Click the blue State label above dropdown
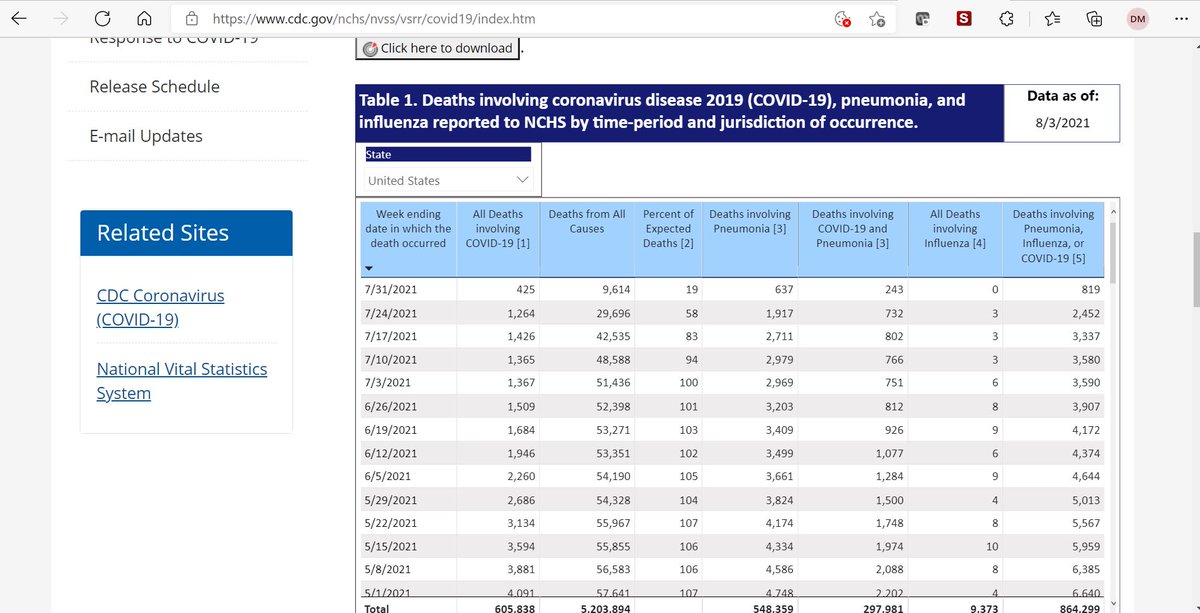The height and width of the screenshot is (613, 1200). tap(448, 155)
